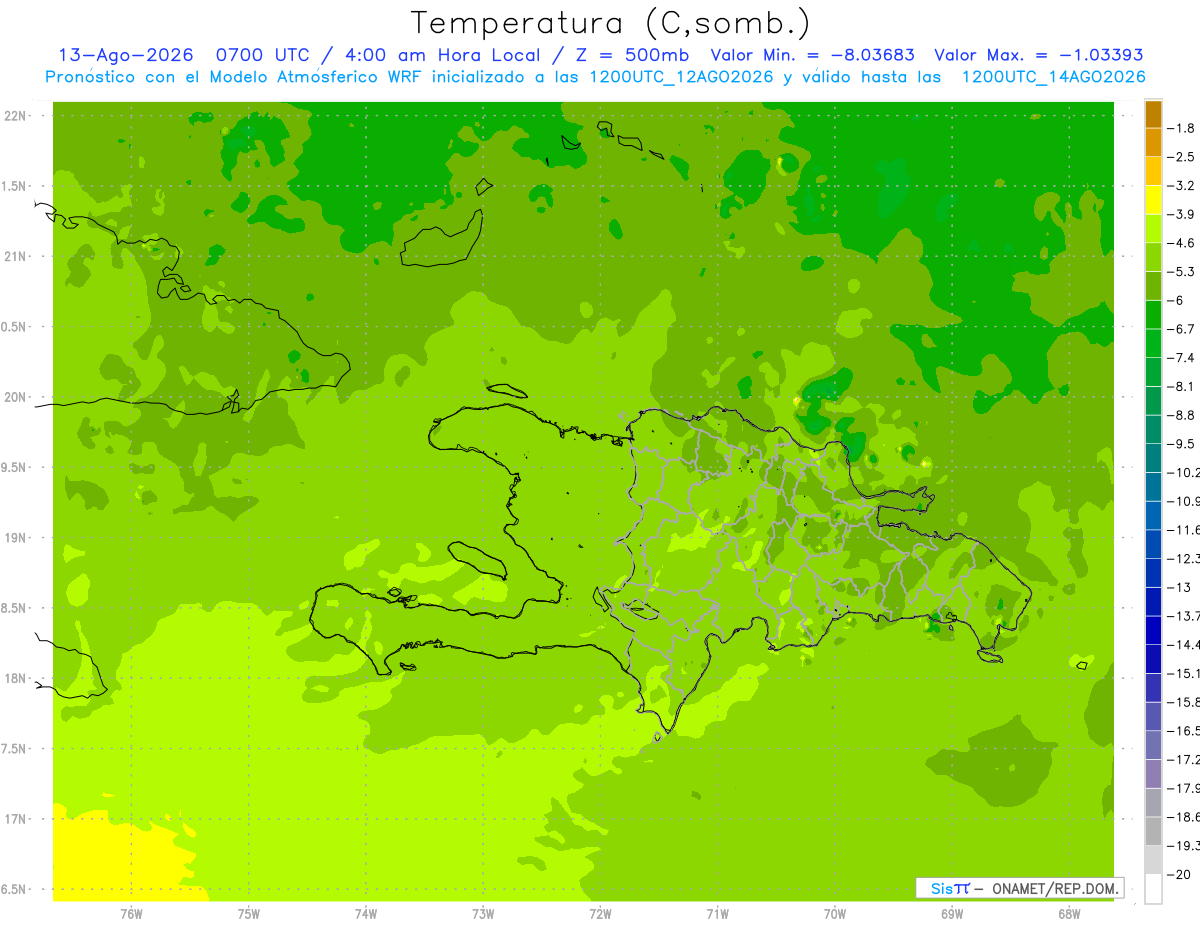Click the '-11.6' colorbar value
The width and height of the screenshot is (1200, 927).
tap(1184, 529)
